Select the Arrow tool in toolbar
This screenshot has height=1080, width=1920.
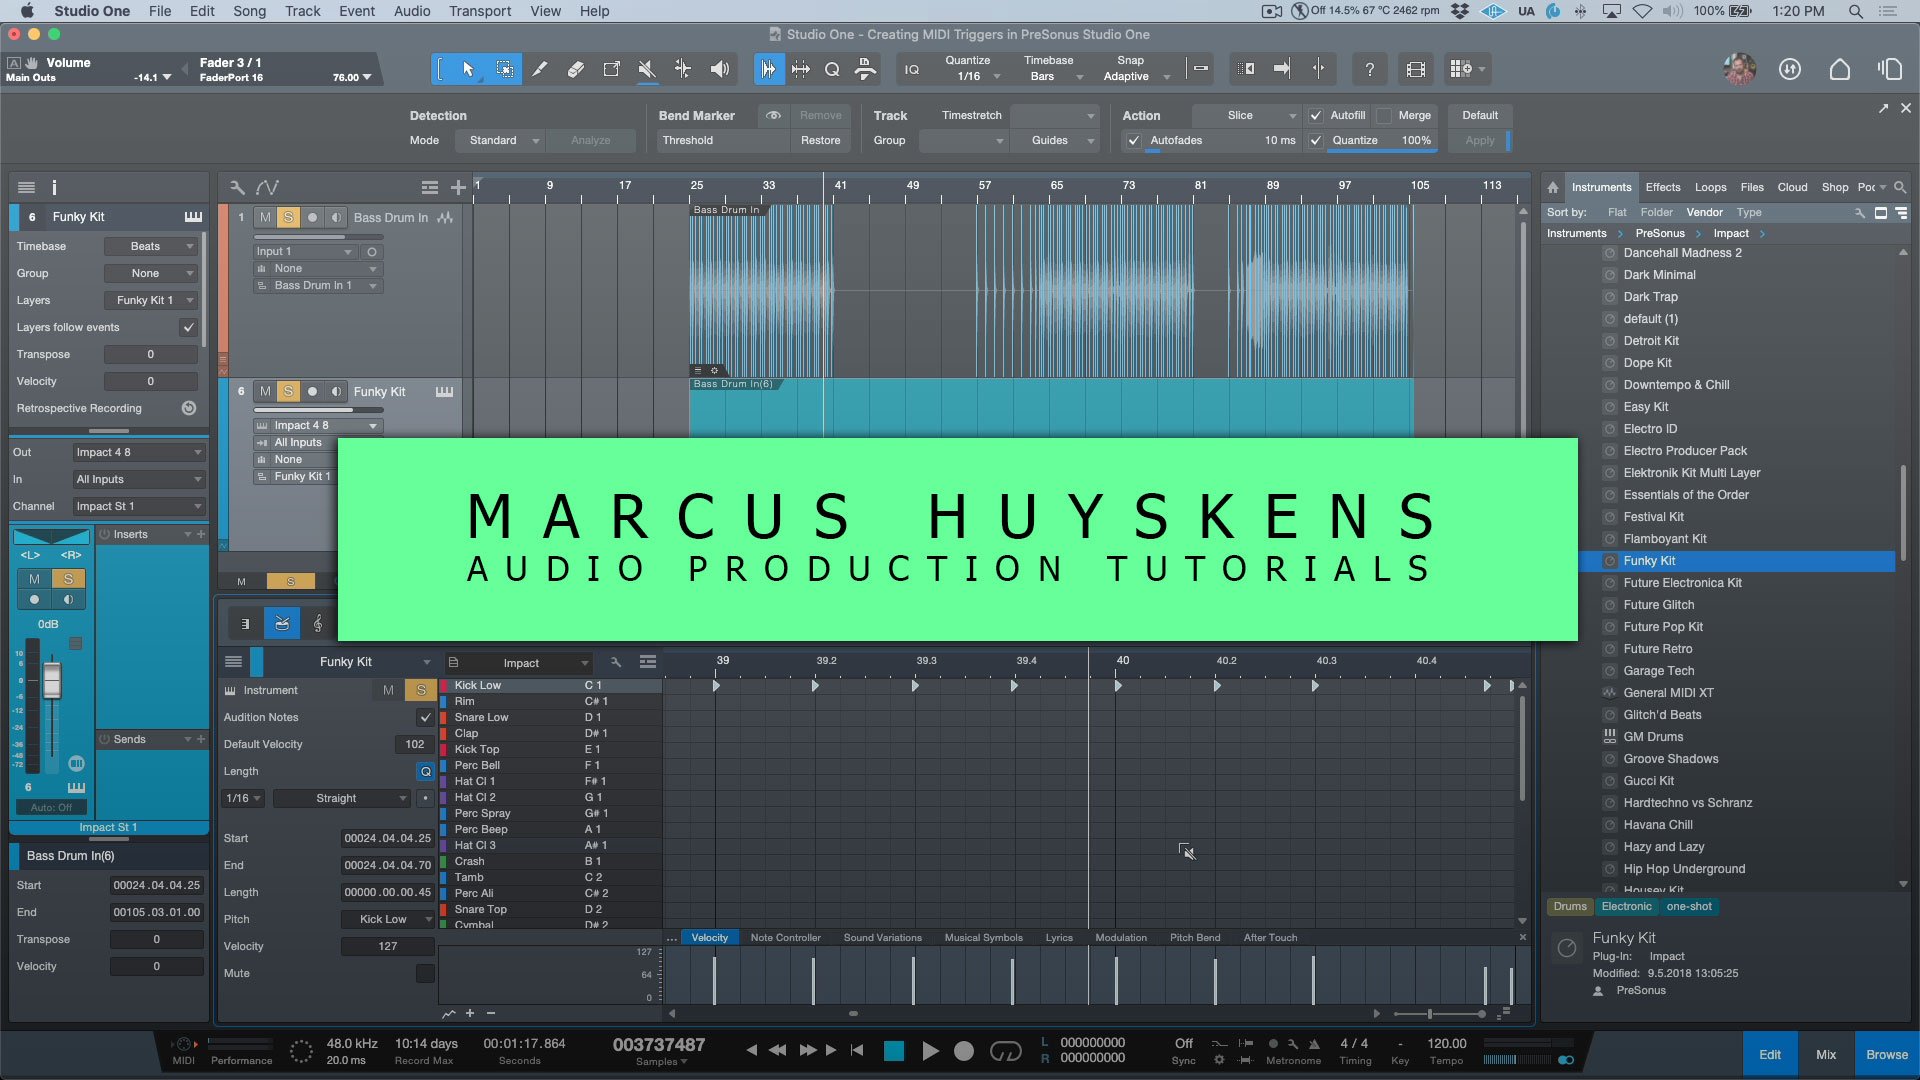point(468,69)
